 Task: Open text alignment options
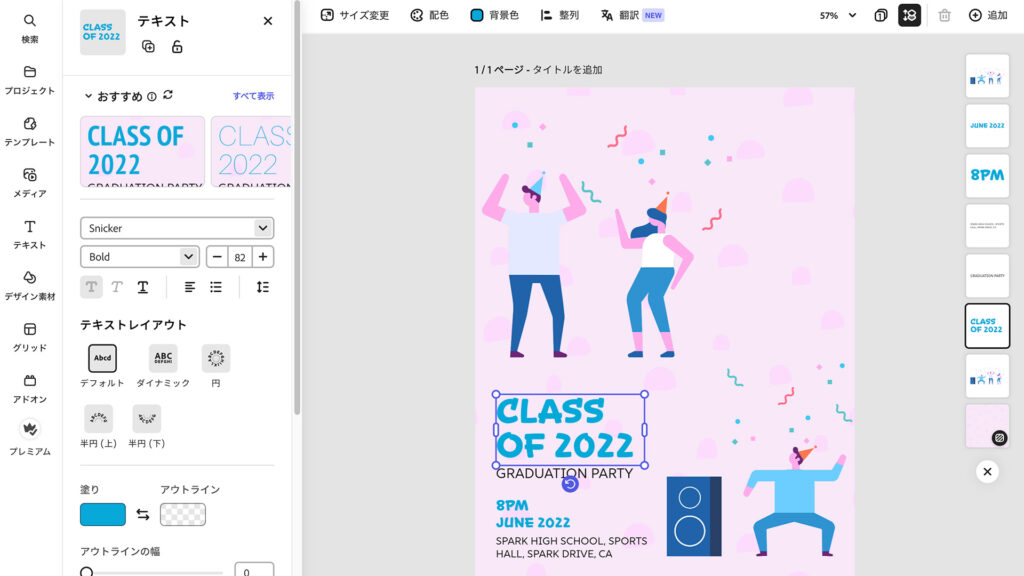pyautogui.click(x=190, y=287)
